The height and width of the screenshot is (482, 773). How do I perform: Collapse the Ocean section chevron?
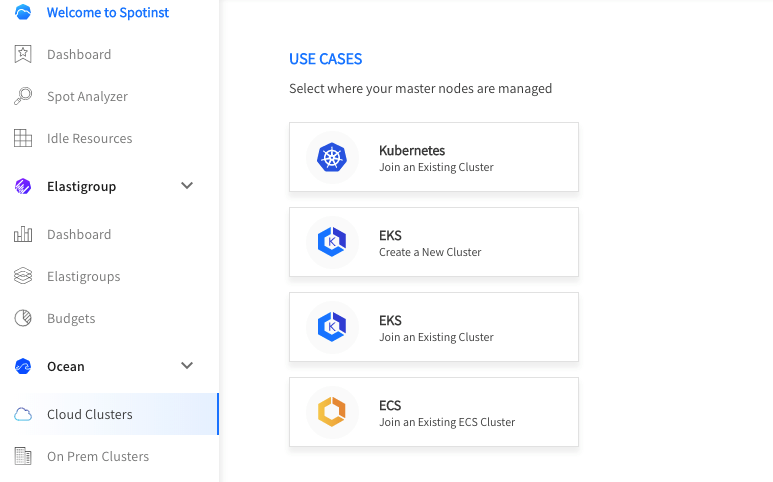pyautogui.click(x=187, y=366)
